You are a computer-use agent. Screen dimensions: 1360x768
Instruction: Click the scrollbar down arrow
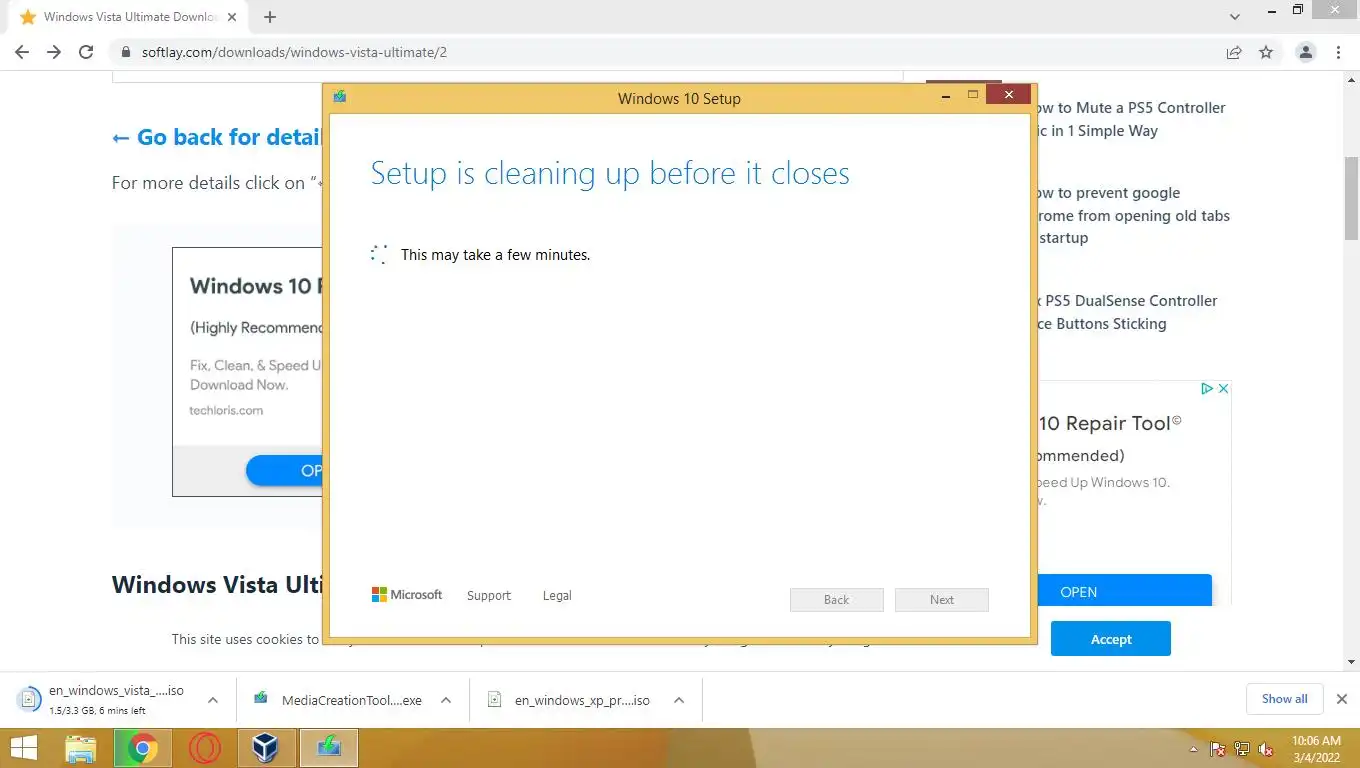click(1352, 662)
